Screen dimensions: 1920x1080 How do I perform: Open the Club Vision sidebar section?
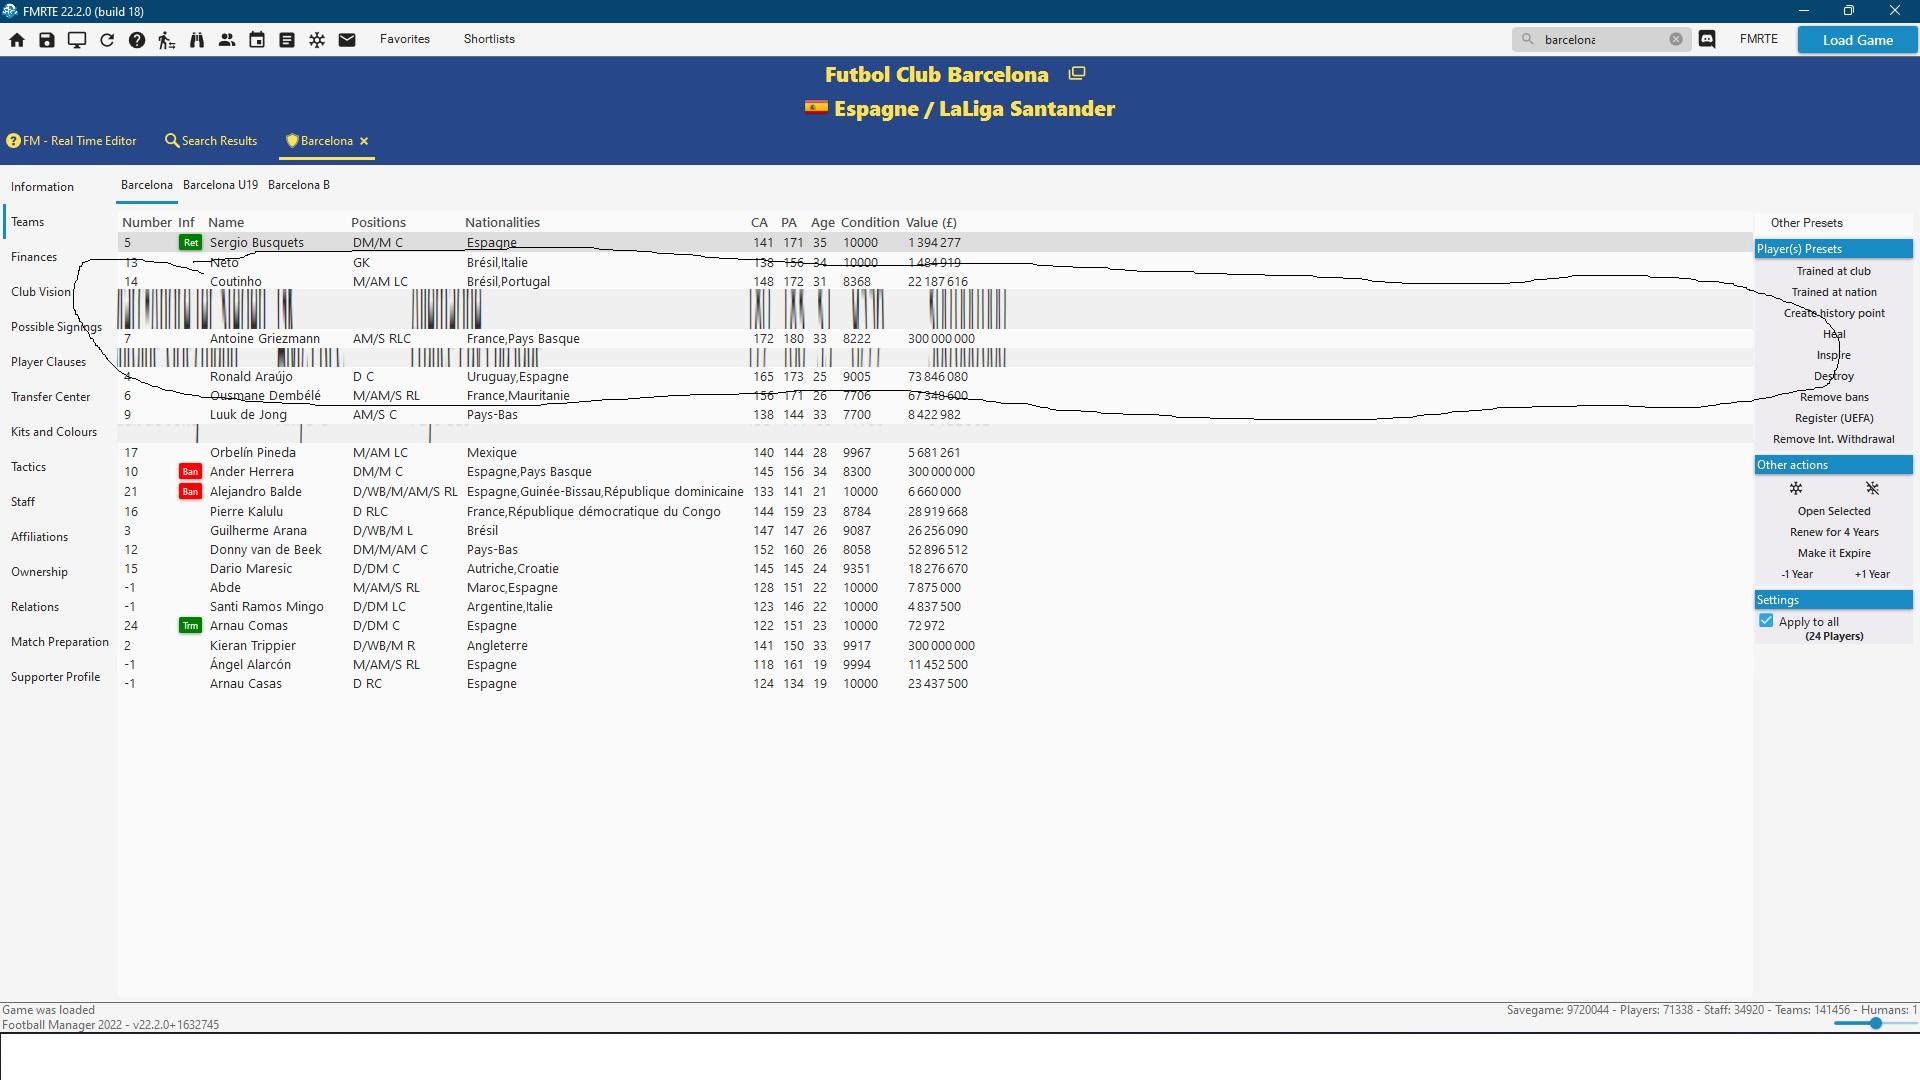pyautogui.click(x=41, y=292)
